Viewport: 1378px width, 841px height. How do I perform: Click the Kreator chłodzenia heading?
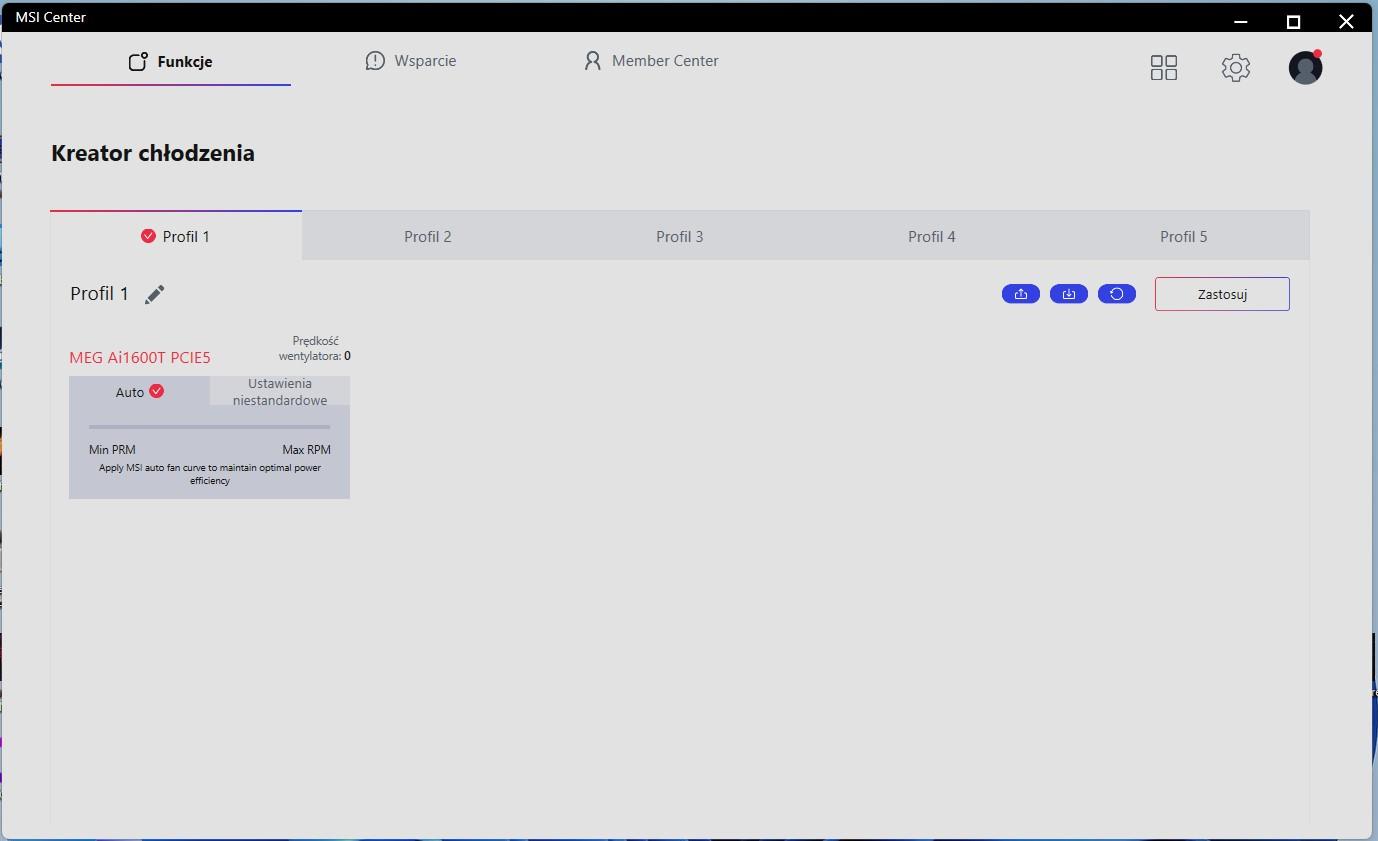pyautogui.click(x=153, y=153)
